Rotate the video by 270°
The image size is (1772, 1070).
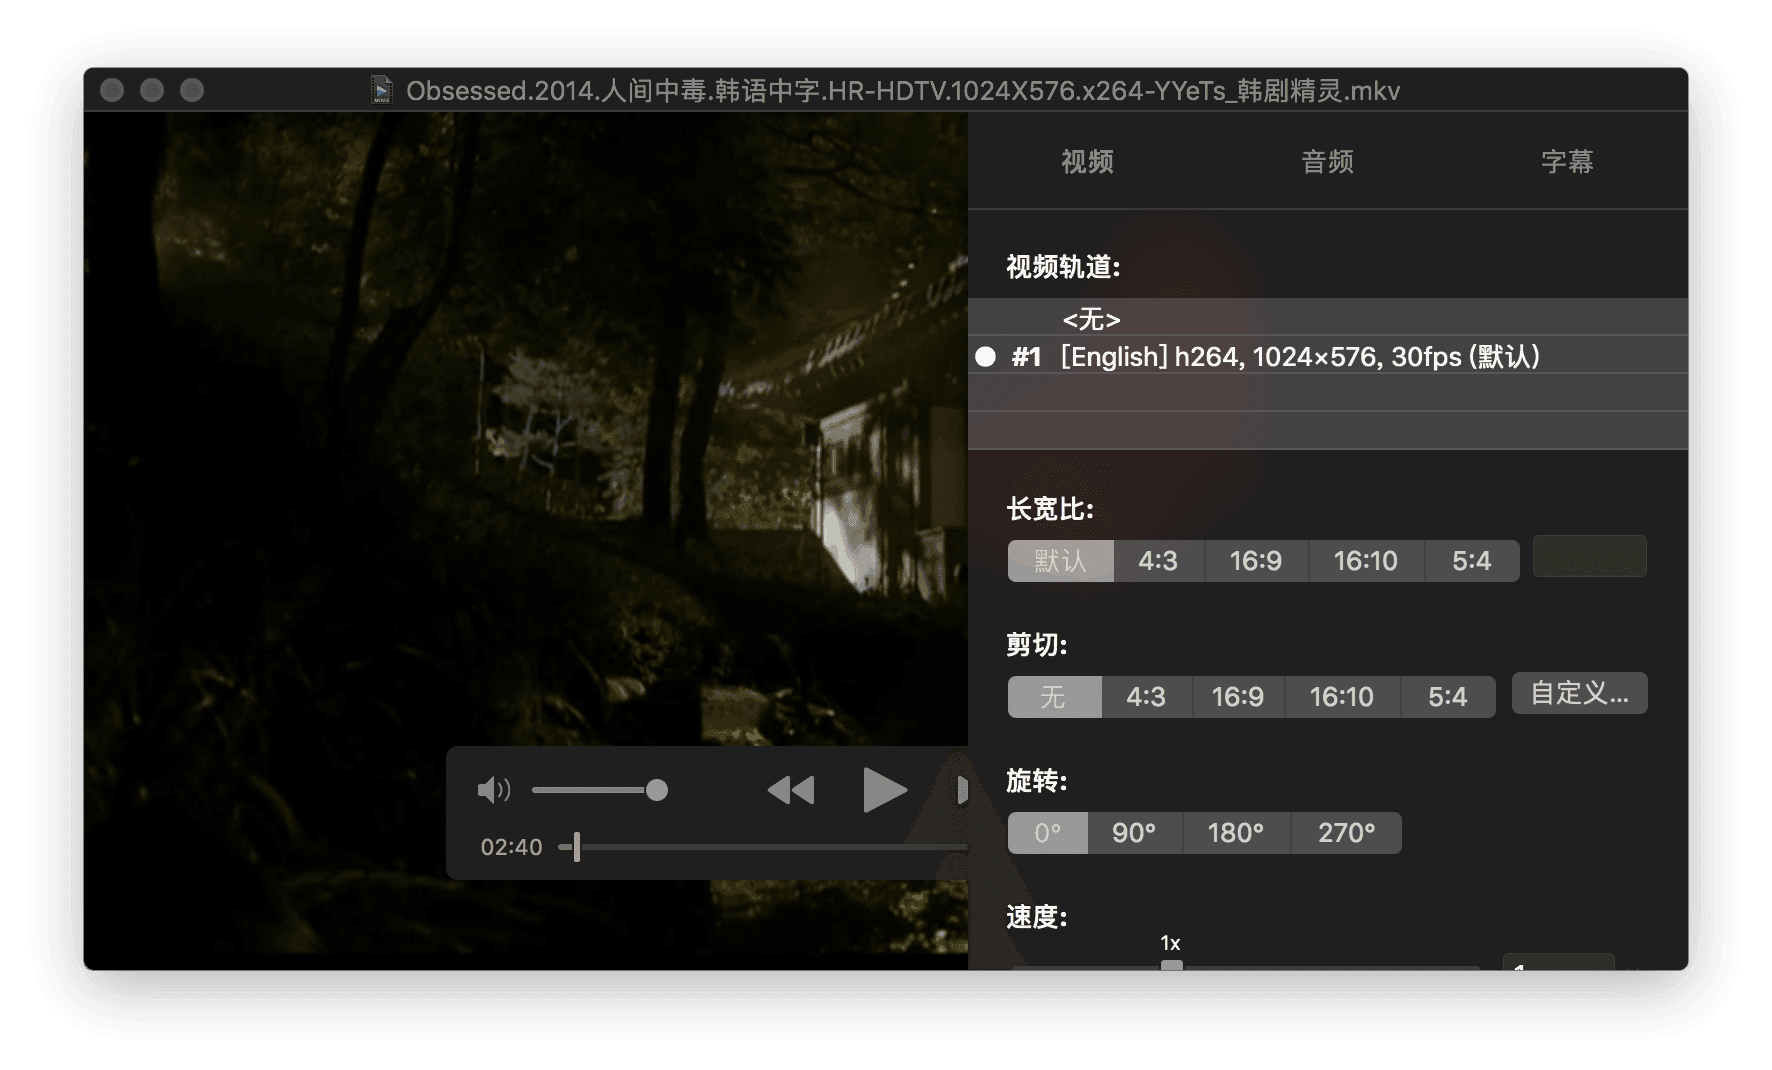1346,833
